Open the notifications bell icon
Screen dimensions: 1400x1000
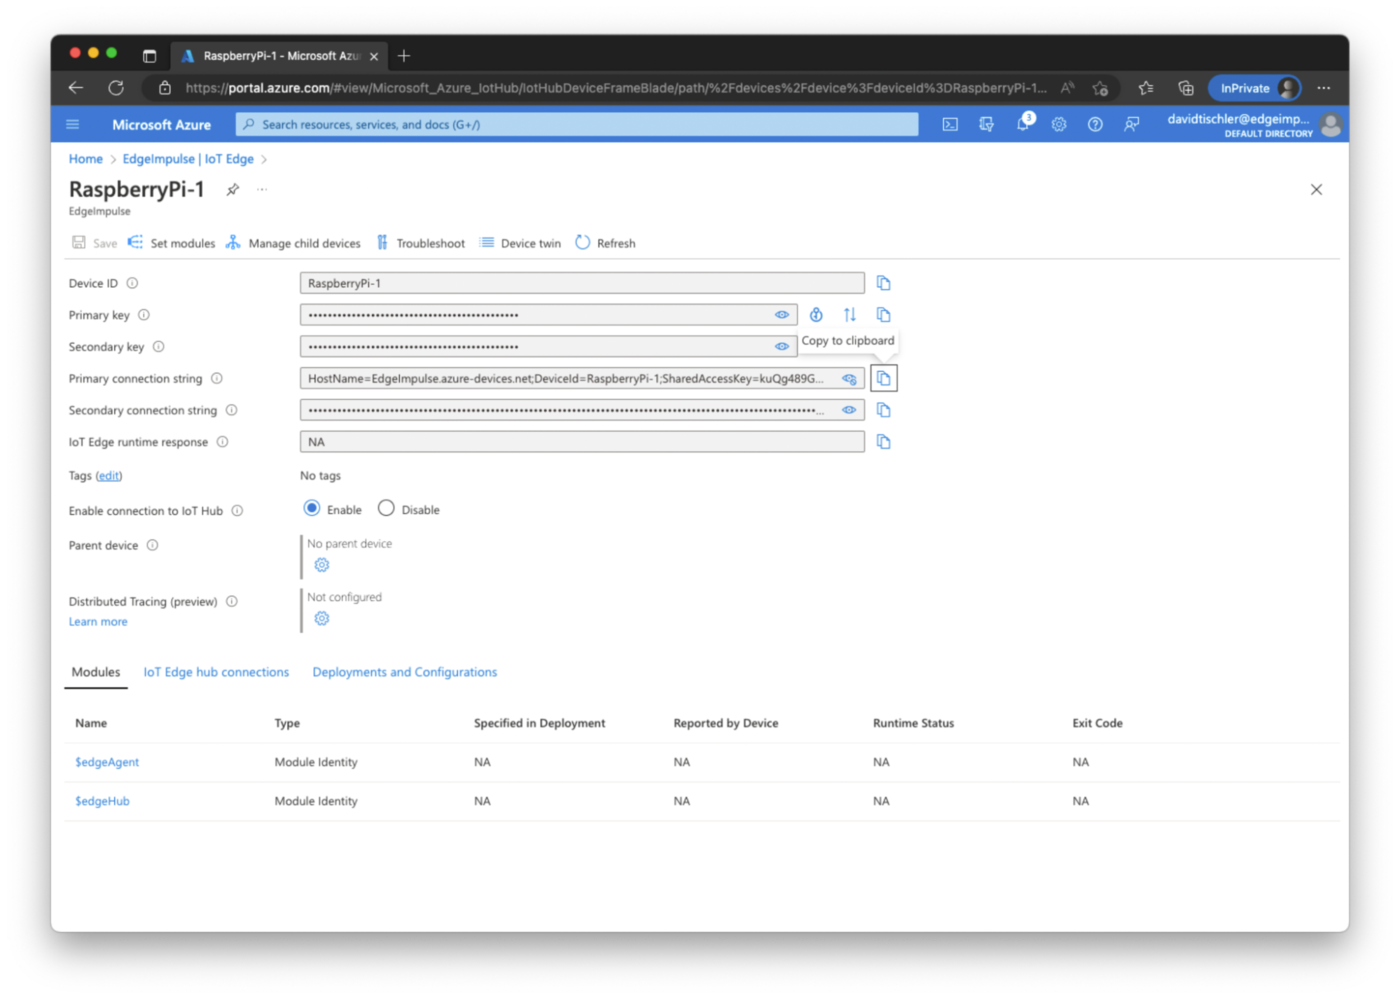[1023, 123]
